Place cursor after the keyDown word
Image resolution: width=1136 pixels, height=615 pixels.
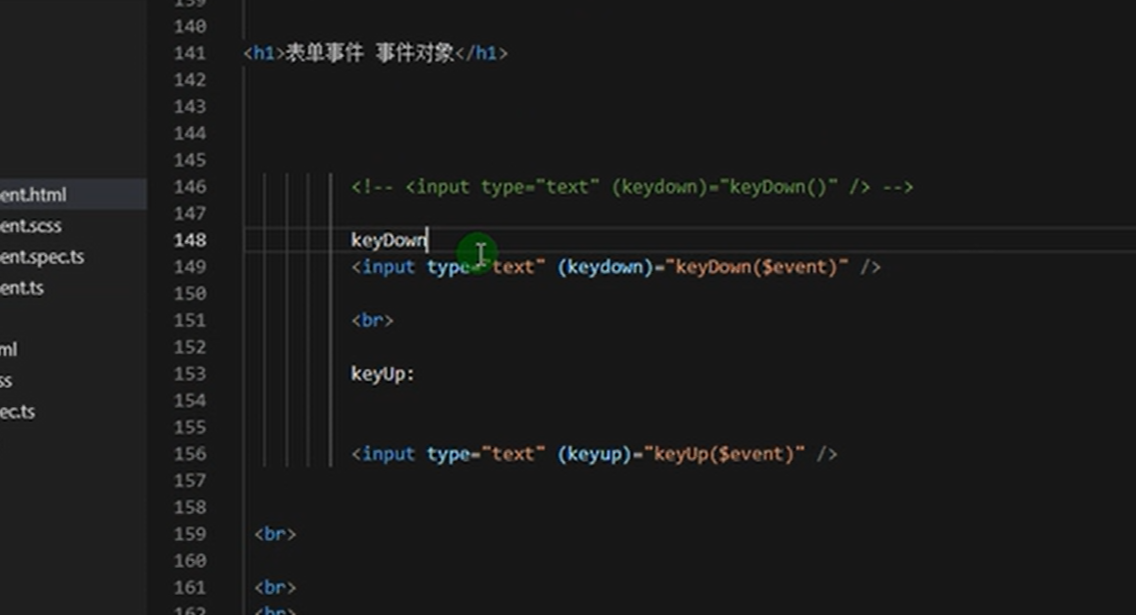point(428,240)
